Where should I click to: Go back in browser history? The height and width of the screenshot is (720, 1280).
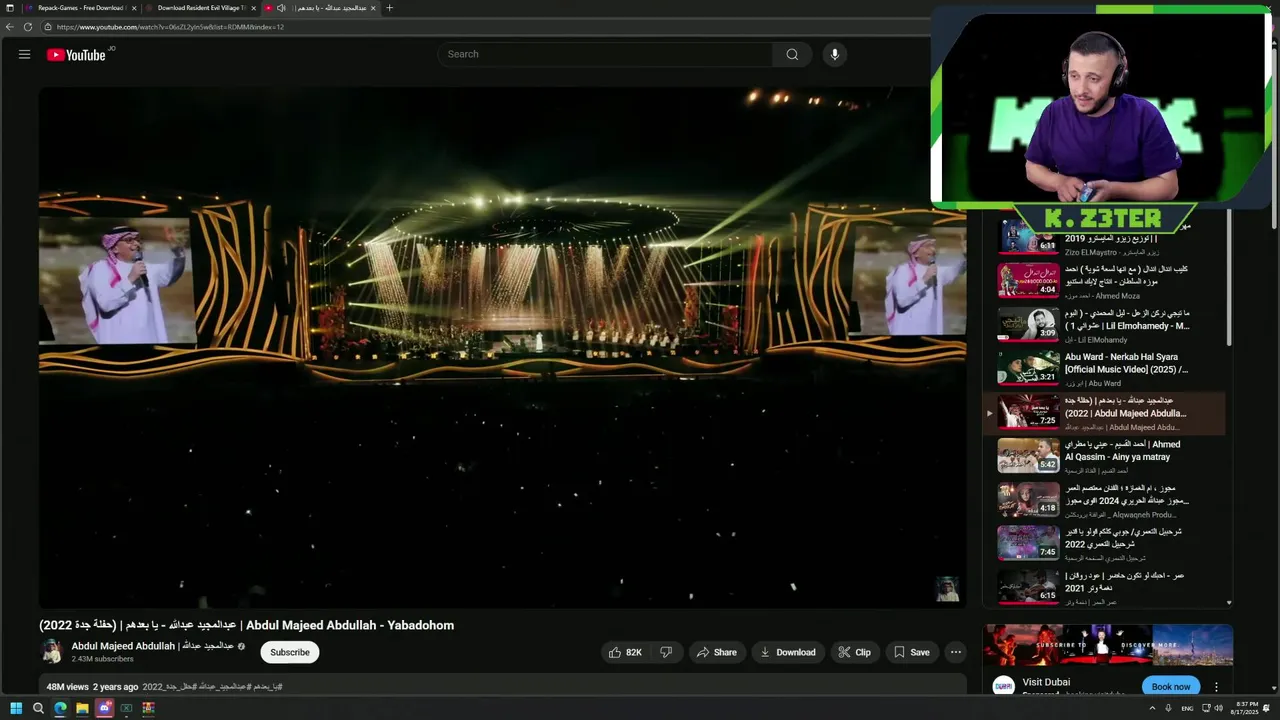point(10,27)
